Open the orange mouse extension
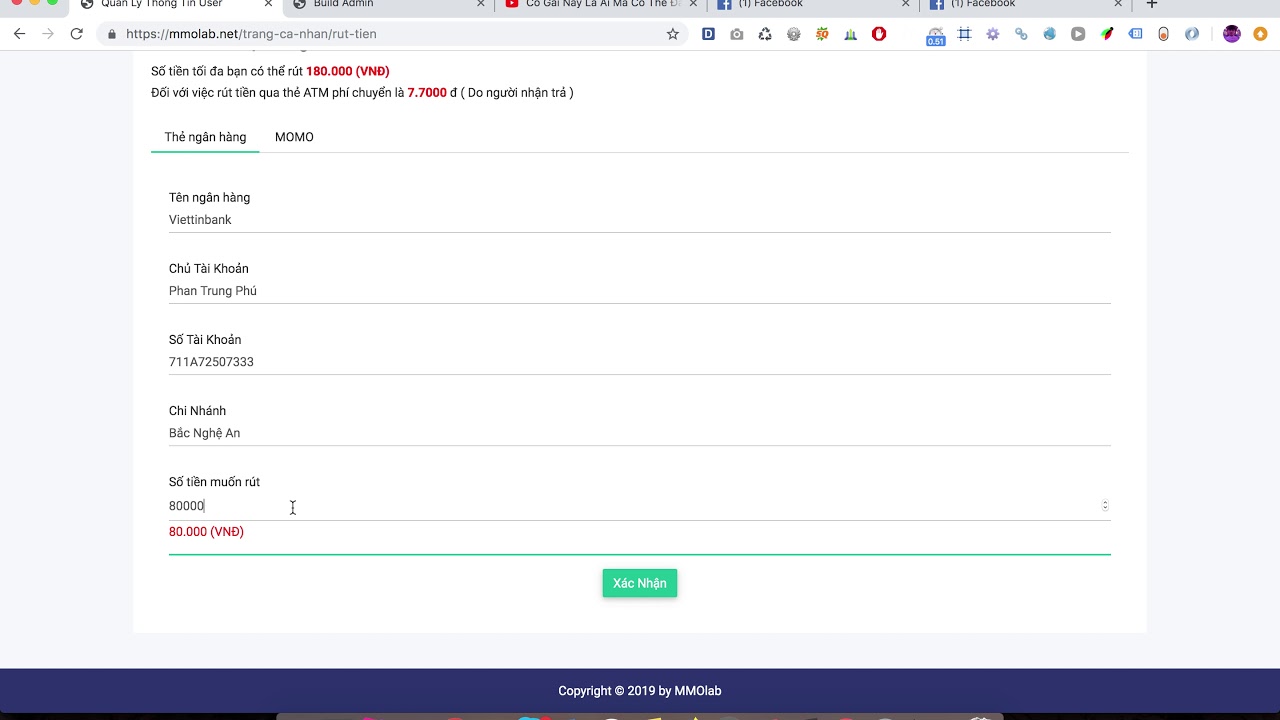1280x720 pixels. (x=1163, y=34)
